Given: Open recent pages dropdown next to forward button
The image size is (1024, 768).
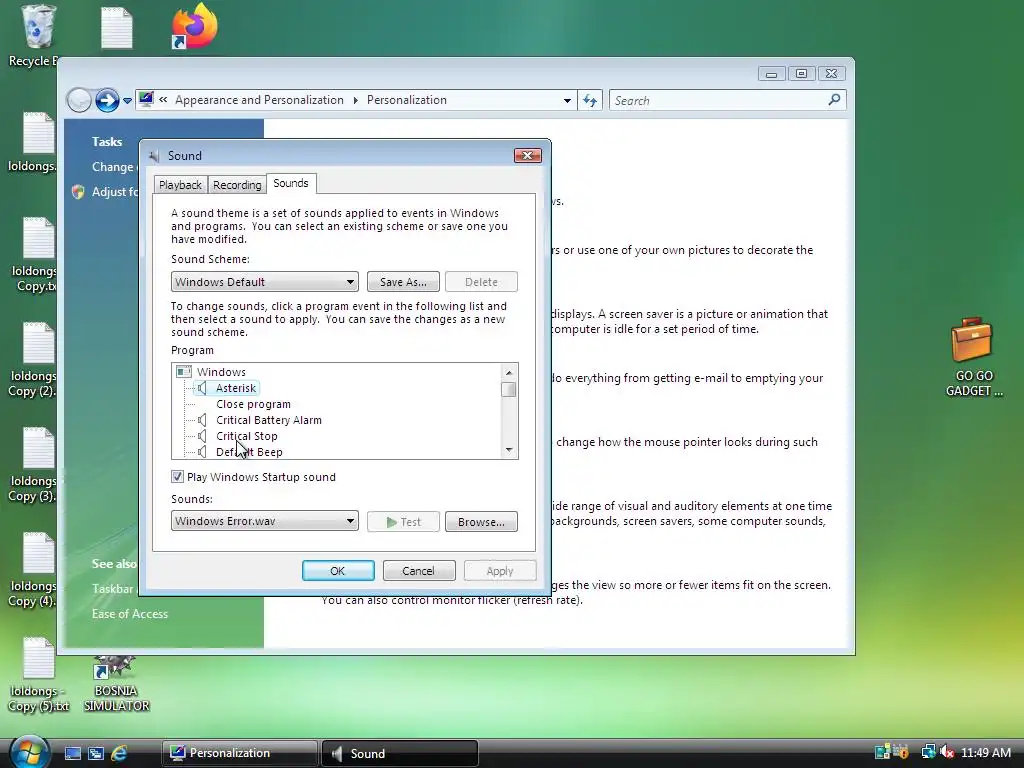Looking at the screenshot, I should click(x=127, y=101).
